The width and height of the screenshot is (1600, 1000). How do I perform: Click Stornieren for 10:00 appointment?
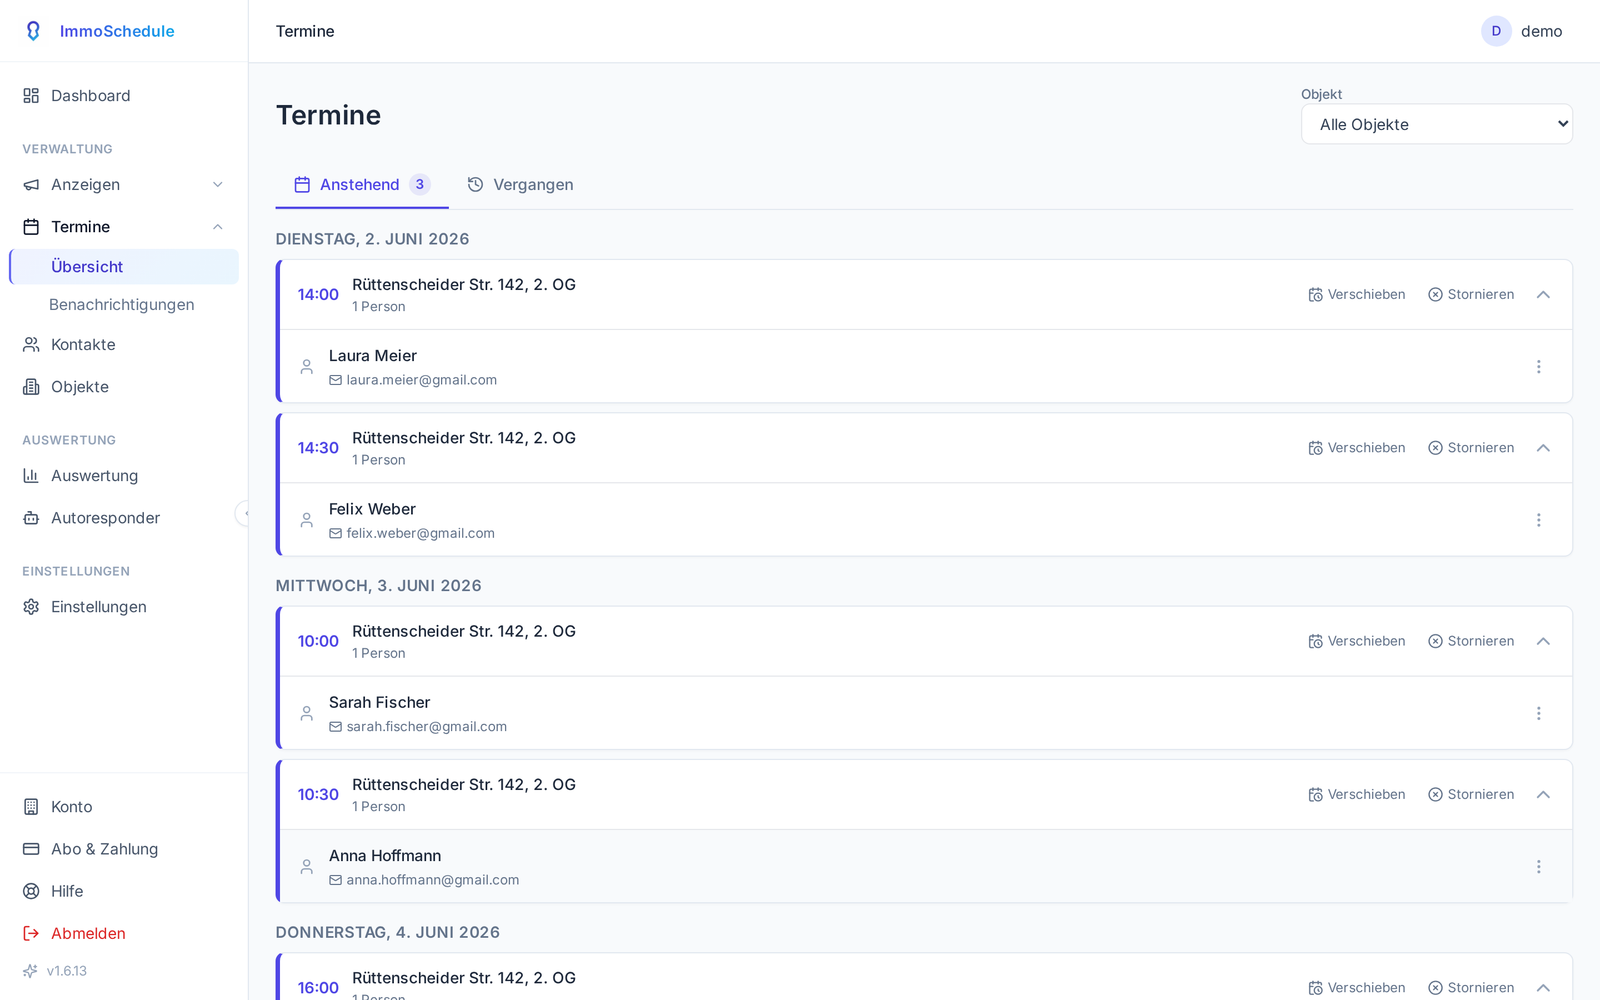[x=1471, y=641]
